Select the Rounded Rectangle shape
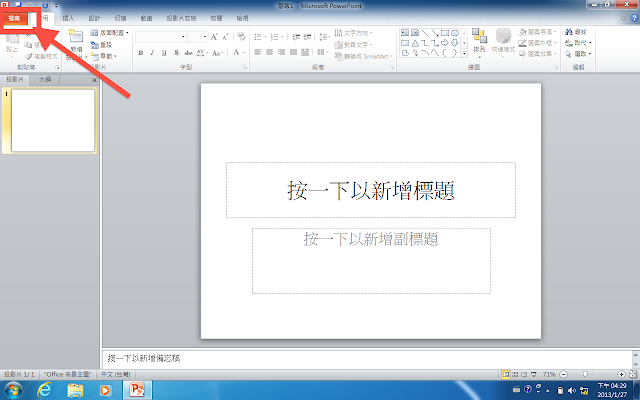This screenshot has height=400, width=640. [x=455, y=33]
